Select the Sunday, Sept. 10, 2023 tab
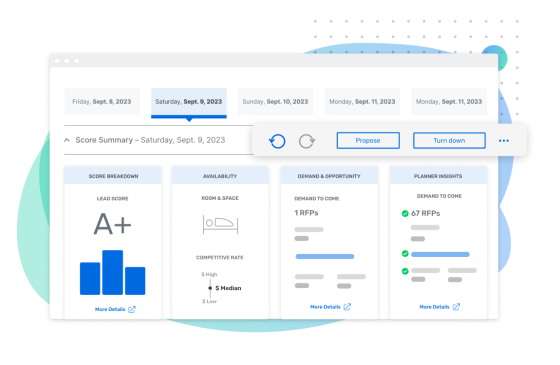 275,101
